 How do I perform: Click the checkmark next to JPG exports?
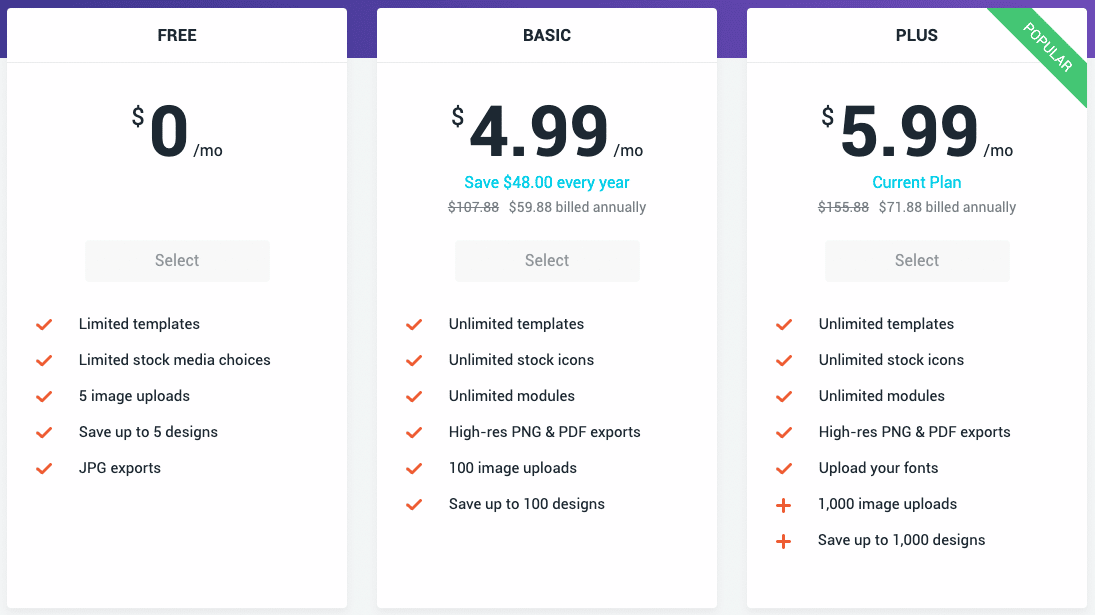44,468
